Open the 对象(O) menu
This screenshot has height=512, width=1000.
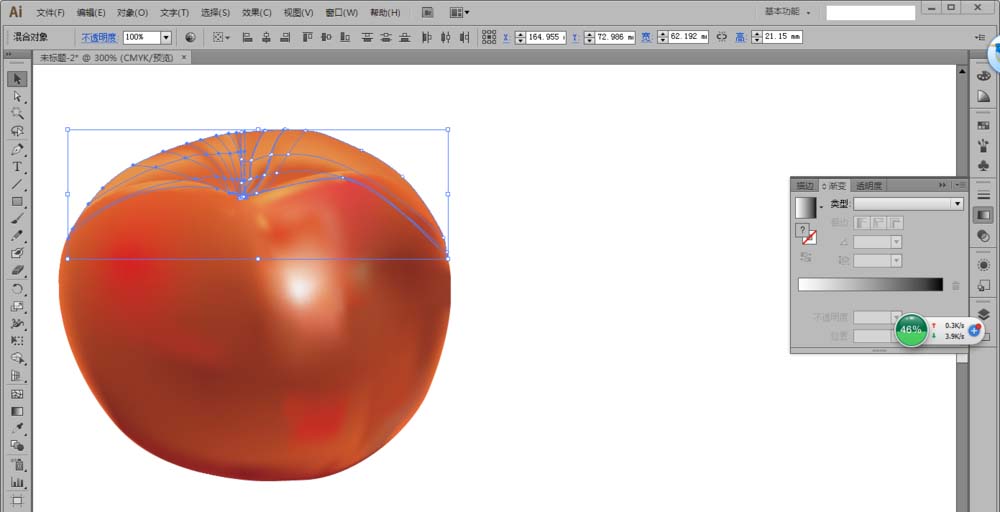[132, 13]
